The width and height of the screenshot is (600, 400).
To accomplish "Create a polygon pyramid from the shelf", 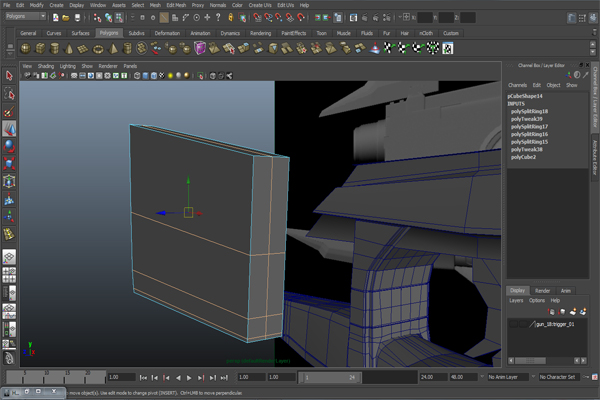I will [x=113, y=49].
